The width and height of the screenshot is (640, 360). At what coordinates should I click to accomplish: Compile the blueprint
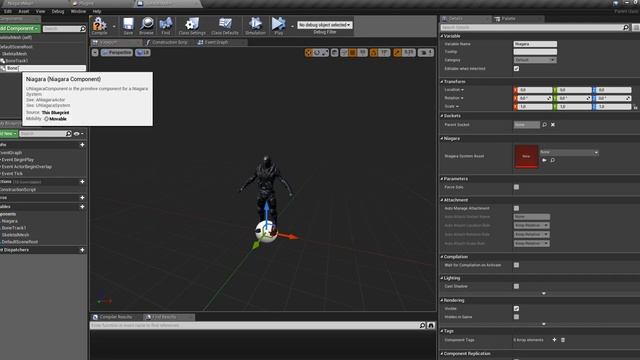tap(99, 25)
